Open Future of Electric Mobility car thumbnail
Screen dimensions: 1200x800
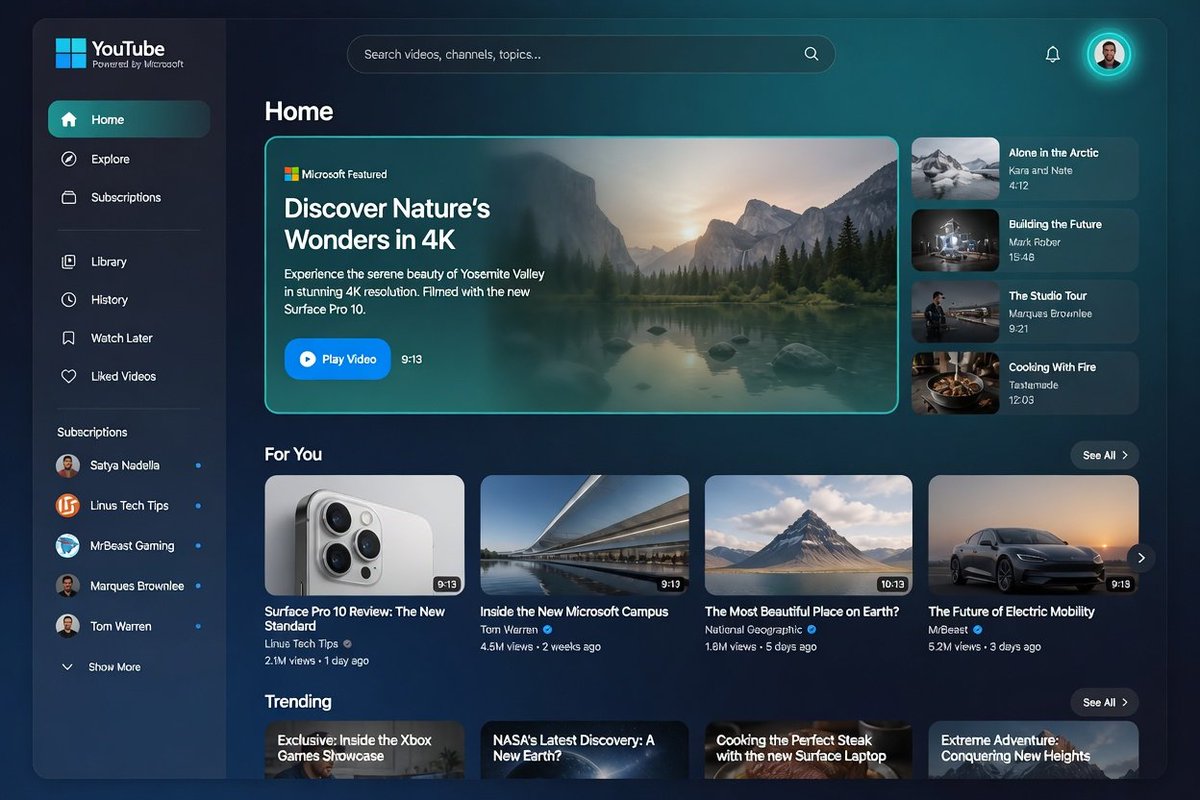pyautogui.click(x=1033, y=535)
